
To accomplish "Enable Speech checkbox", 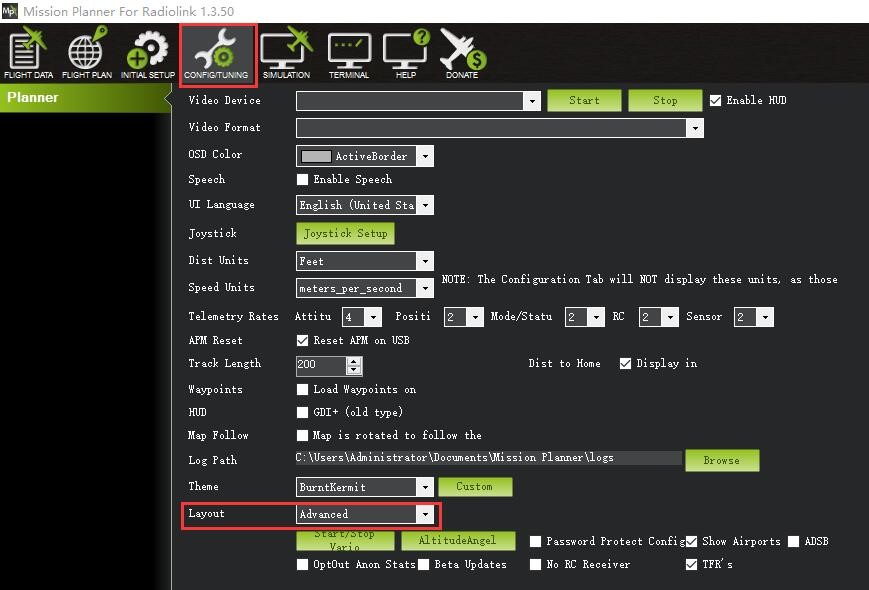I will [x=303, y=180].
